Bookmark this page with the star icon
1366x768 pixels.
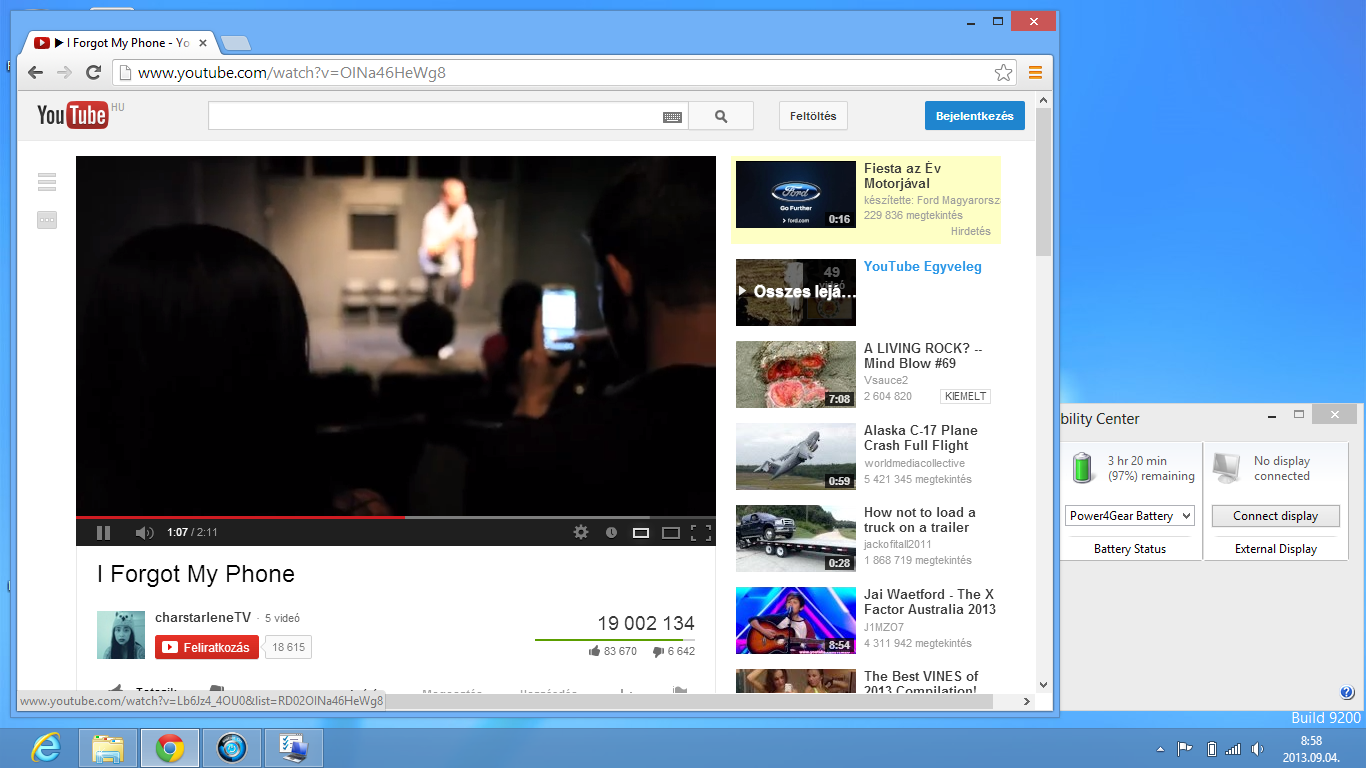pyautogui.click(x=1004, y=72)
